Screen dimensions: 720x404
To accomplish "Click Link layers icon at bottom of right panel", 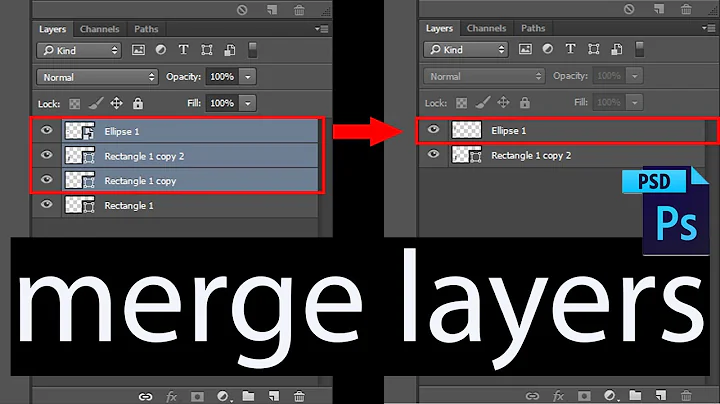I will [533, 395].
